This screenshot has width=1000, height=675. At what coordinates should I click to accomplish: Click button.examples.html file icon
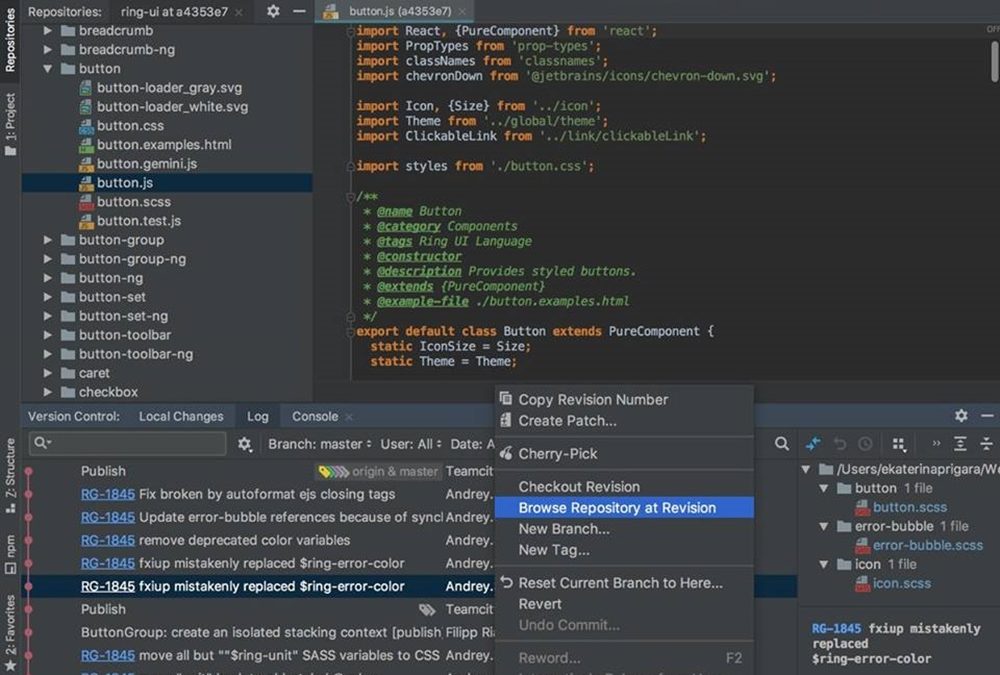[x=86, y=145]
